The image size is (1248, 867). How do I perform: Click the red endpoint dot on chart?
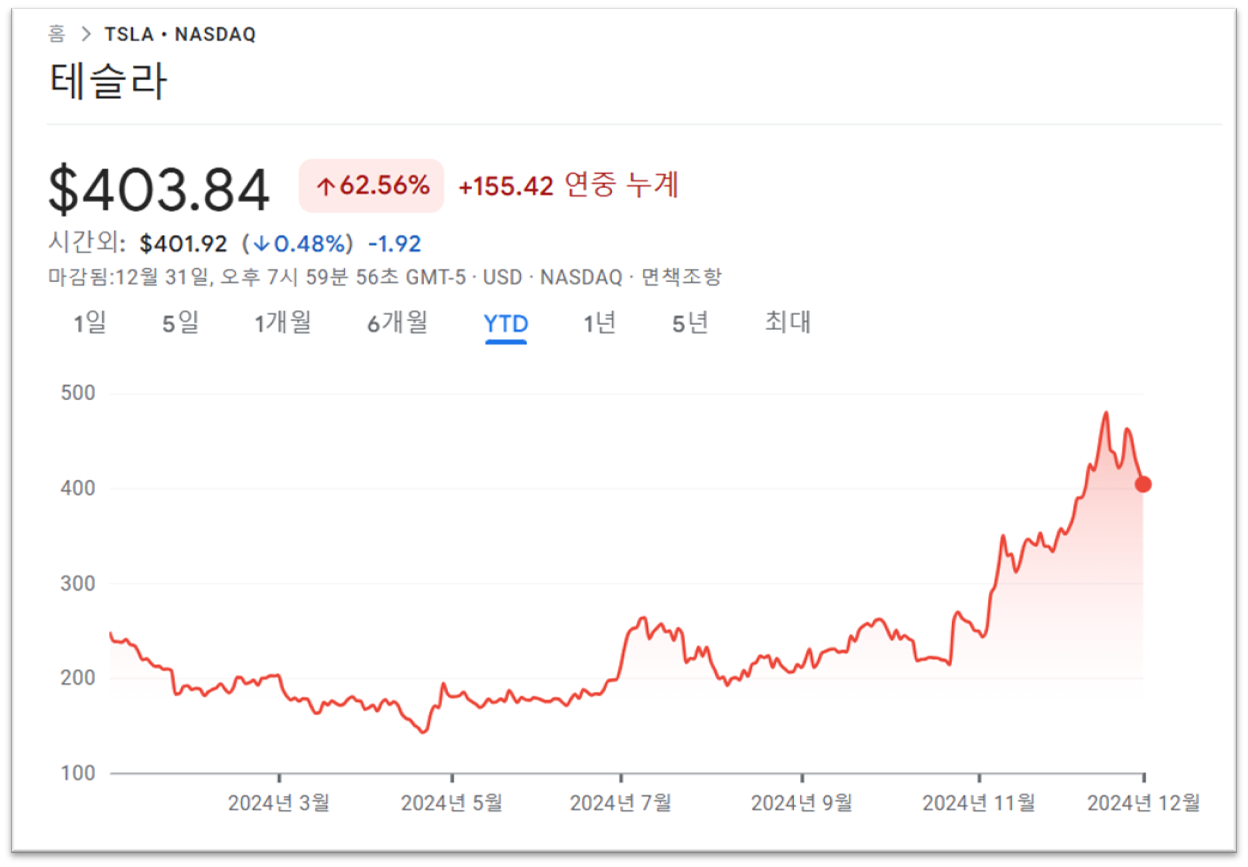(1143, 484)
